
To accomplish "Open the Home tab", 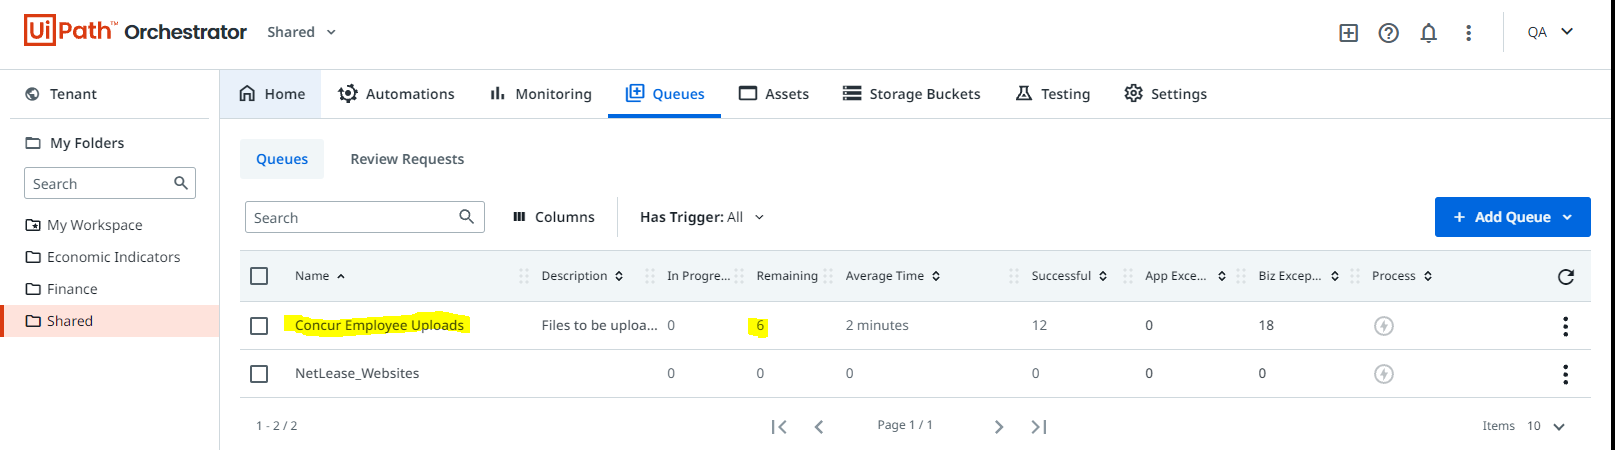I will tap(271, 94).
